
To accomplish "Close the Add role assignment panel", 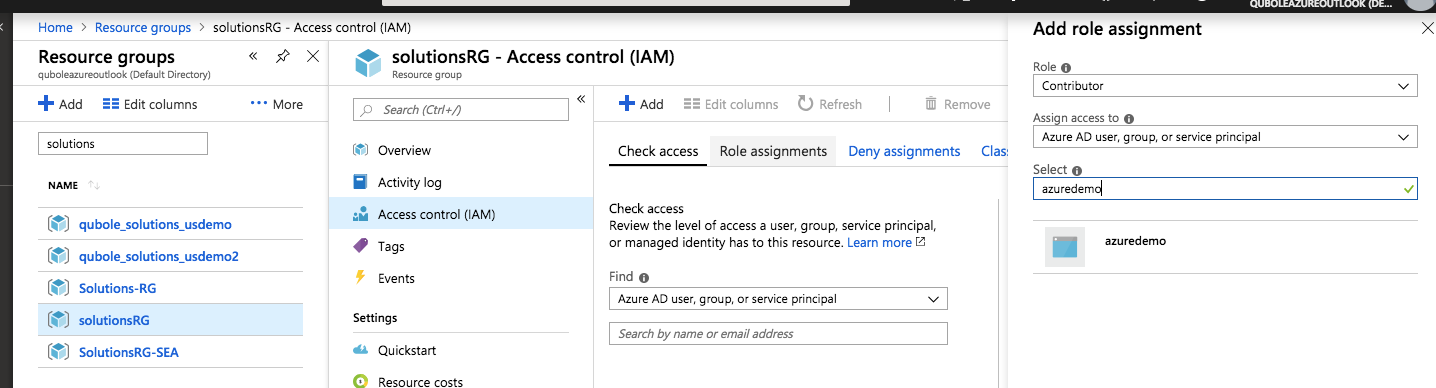I will point(1427,29).
